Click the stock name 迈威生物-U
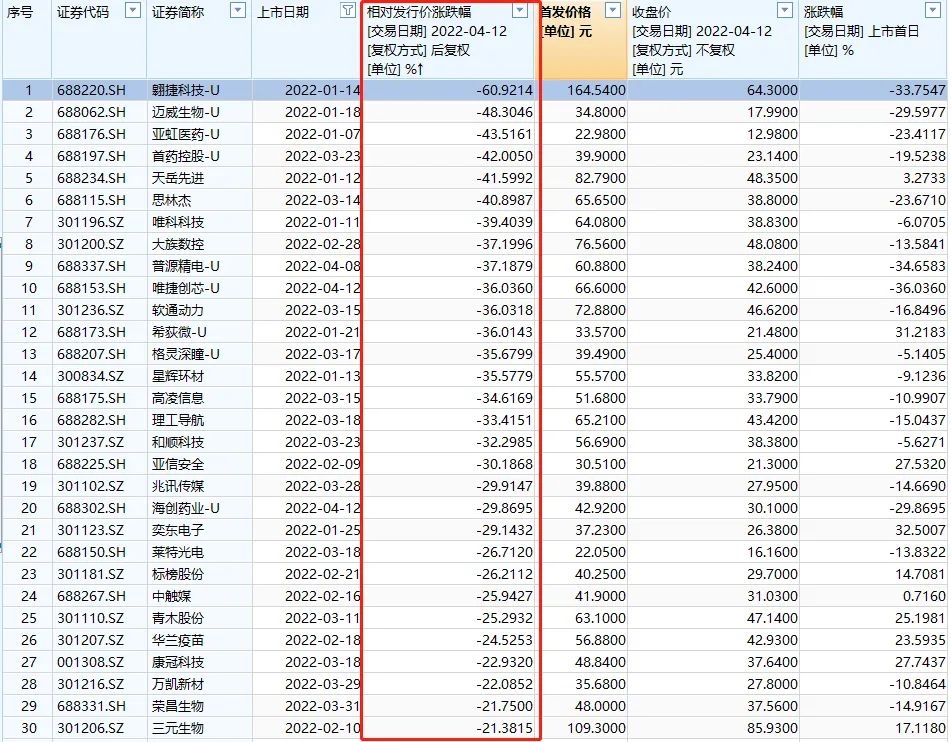Viewport: 951px width, 742px height. point(186,112)
